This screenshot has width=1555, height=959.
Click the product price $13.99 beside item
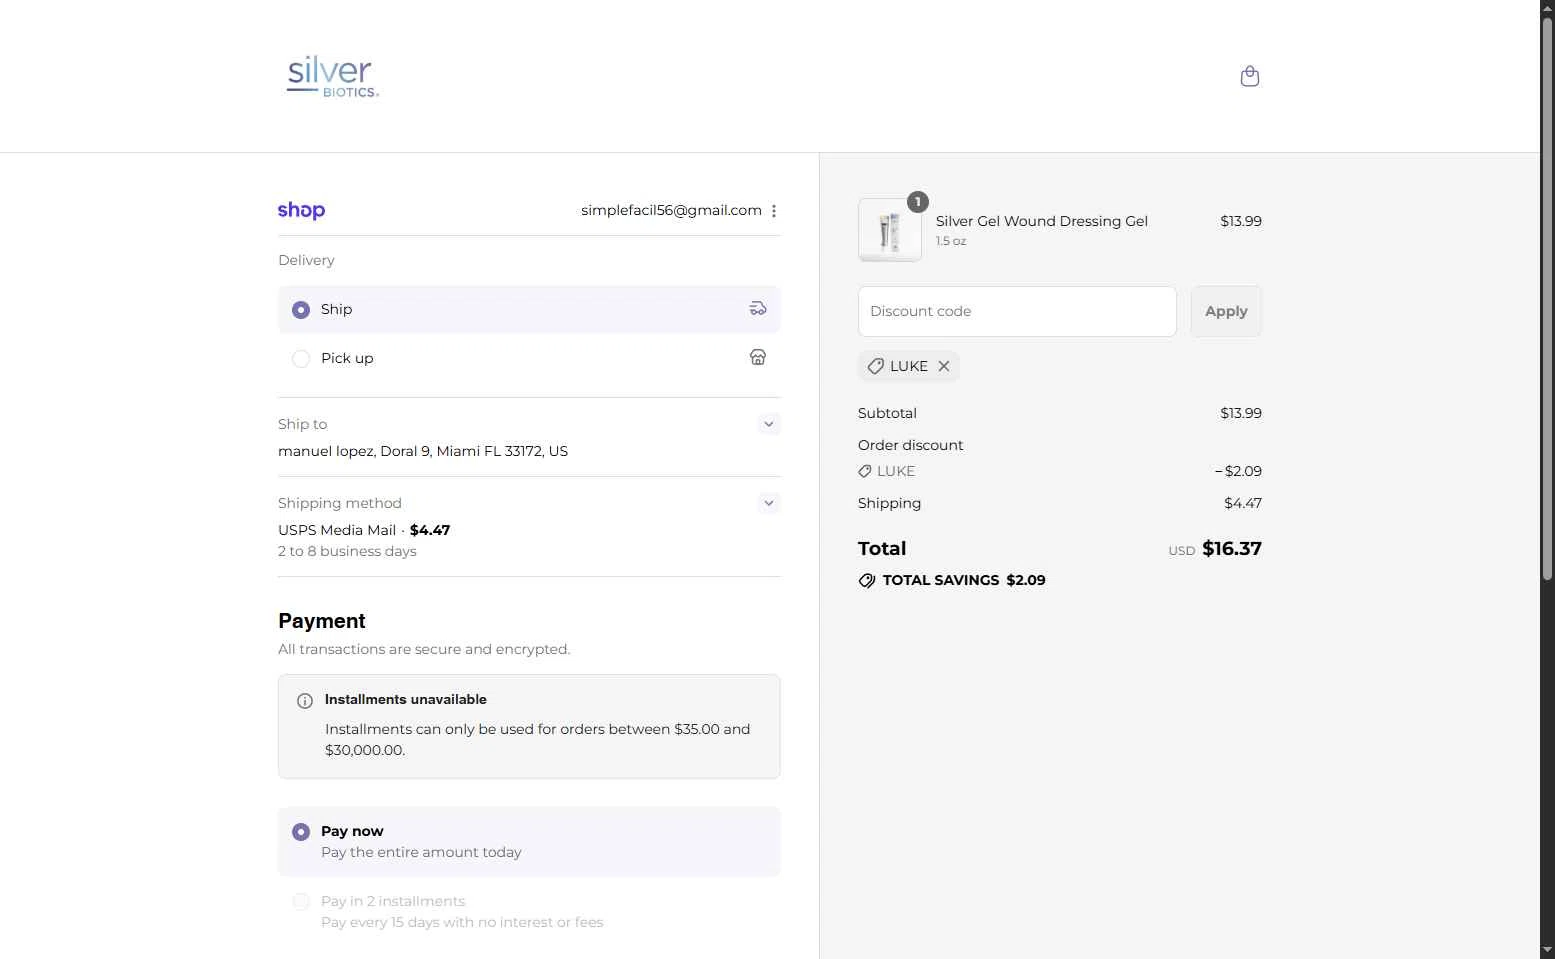coord(1241,221)
